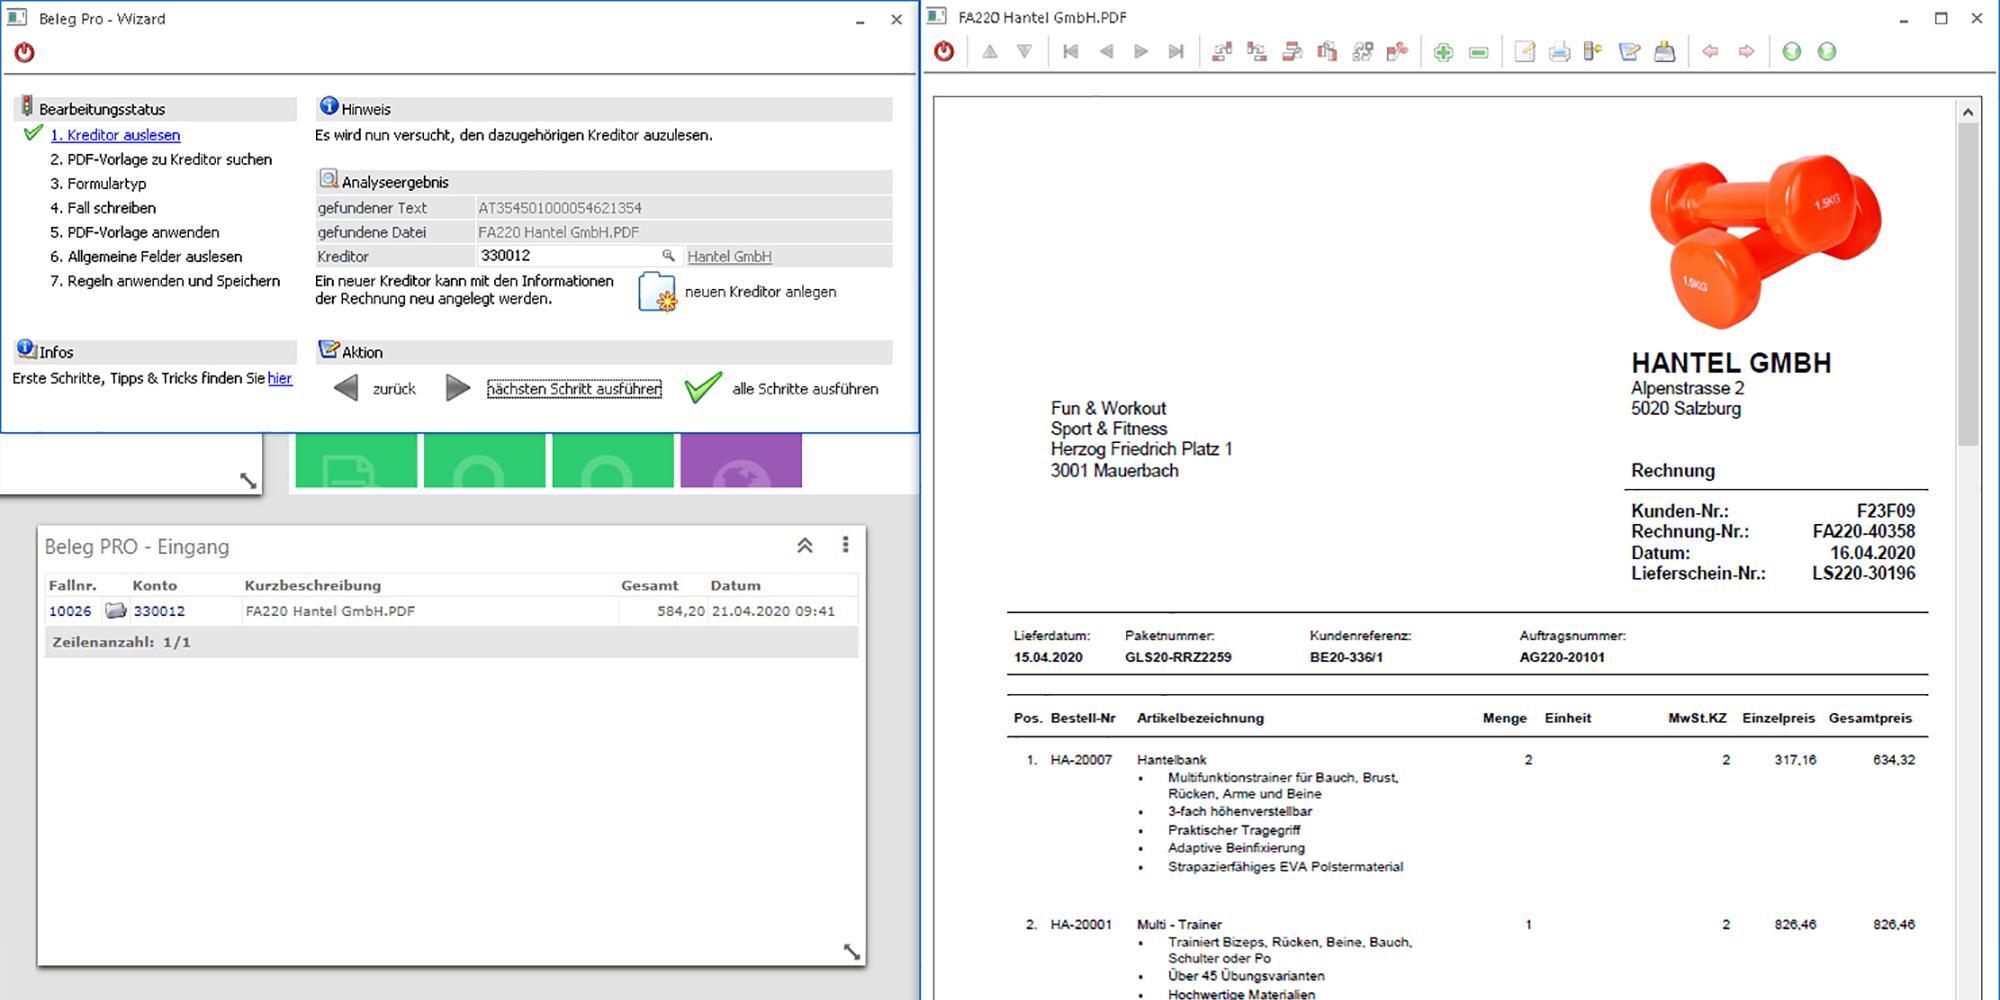Click the gefundener Text value field
Image resolution: width=2000 pixels, height=1000 pixels.
(x=684, y=208)
